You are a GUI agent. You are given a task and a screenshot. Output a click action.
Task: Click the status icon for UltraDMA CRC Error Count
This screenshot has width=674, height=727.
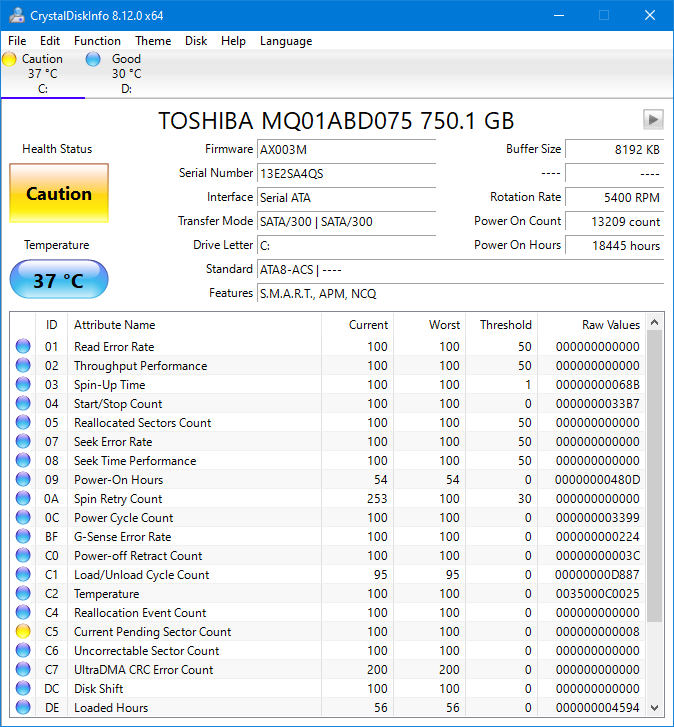click(23, 670)
